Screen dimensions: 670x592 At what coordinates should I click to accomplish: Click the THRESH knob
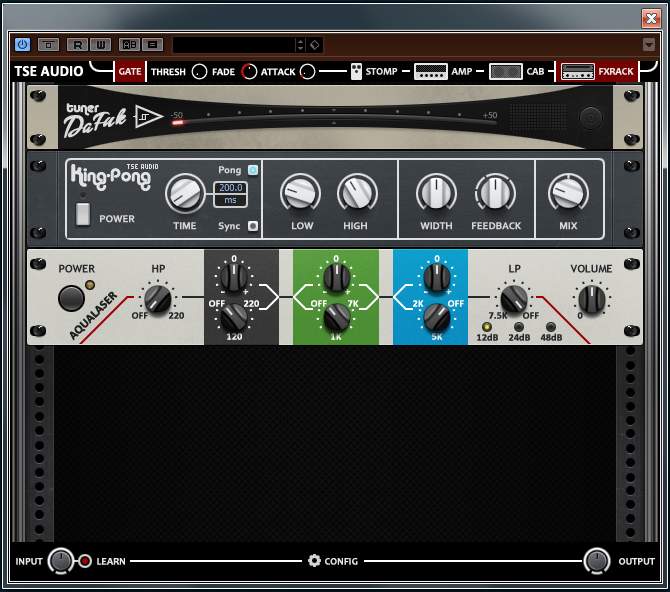coord(199,72)
